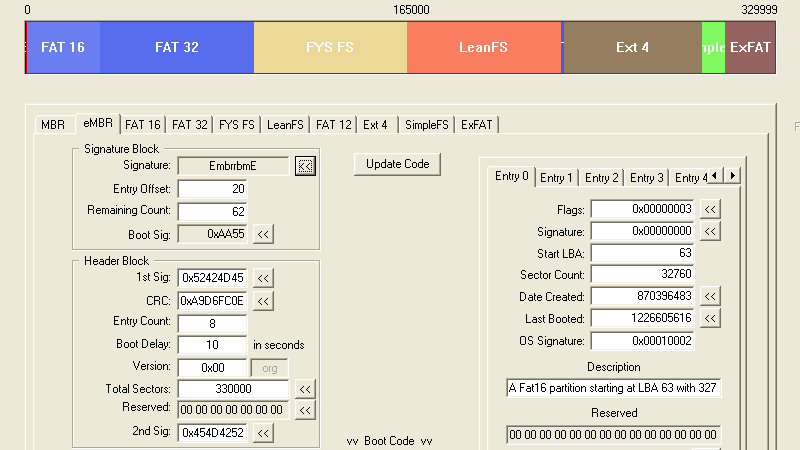This screenshot has width=800, height=450.
Task: Click the << button beside Last Booted
Action: coord(709,318)
